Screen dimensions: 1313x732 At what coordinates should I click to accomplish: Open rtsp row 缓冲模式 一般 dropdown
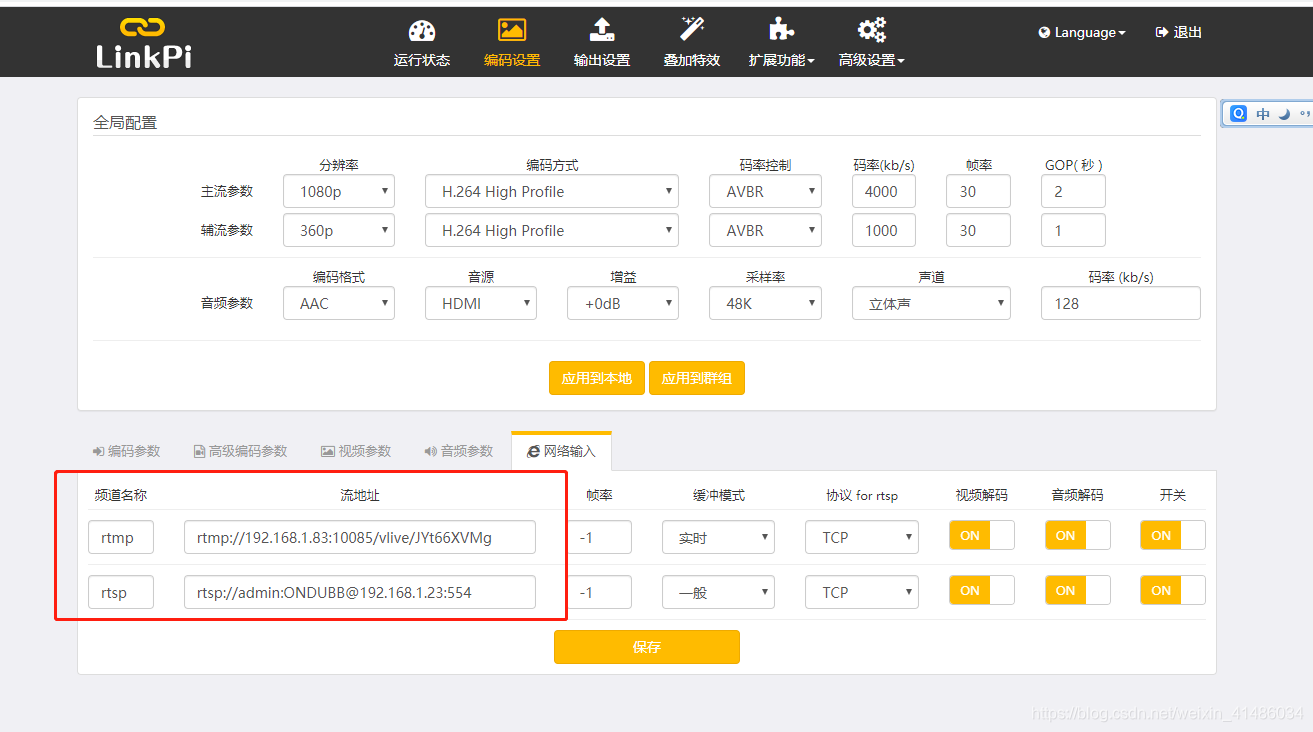(719, 592)
